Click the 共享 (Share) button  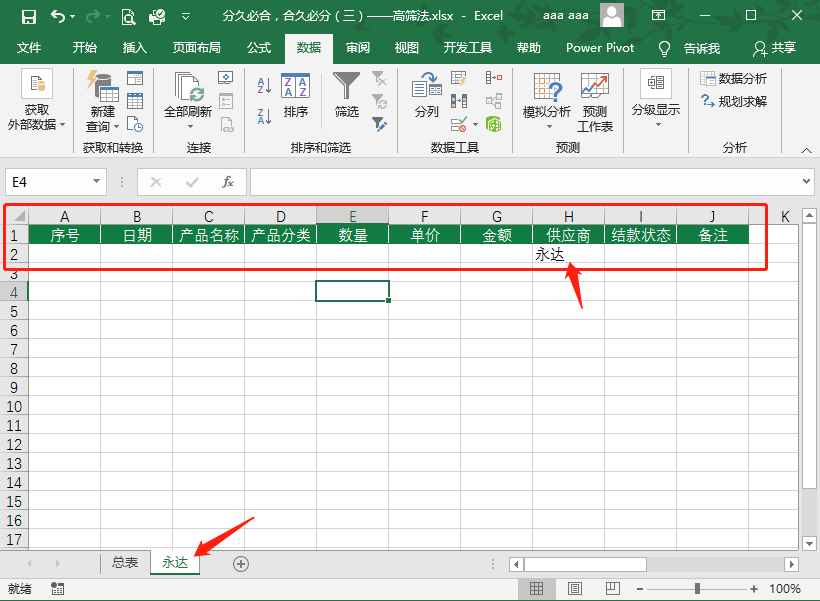tap(786, 47)
